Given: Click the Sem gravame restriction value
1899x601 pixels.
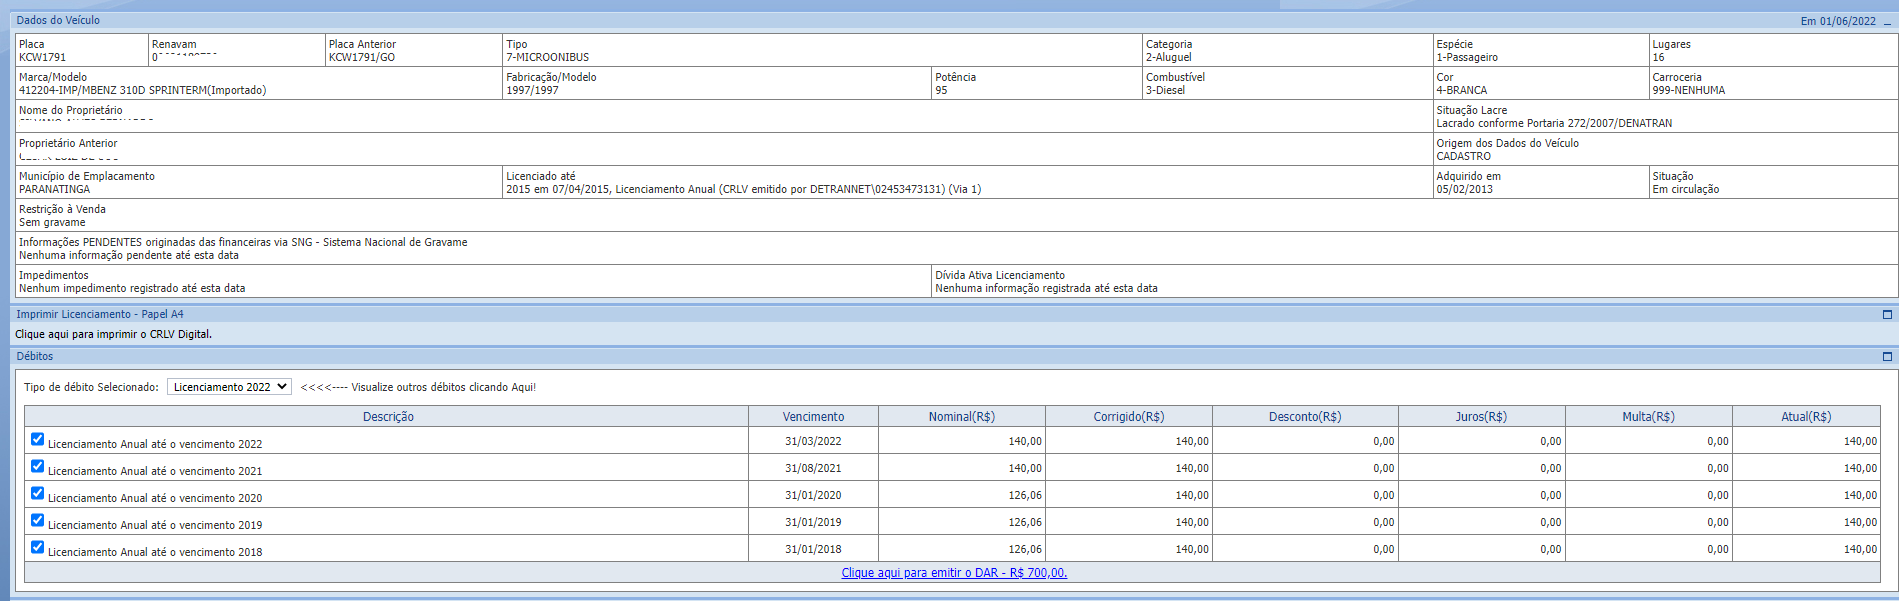Looking at the screenshot, I should tap(52, 222).
